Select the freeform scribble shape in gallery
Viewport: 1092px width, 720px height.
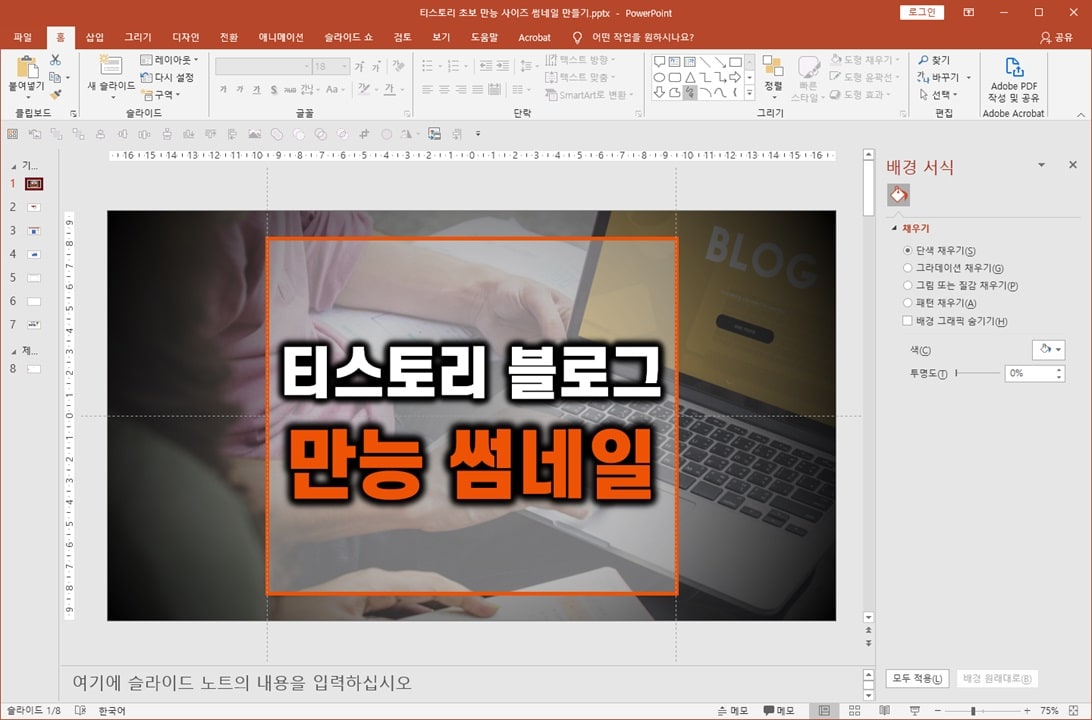(690, 92)
